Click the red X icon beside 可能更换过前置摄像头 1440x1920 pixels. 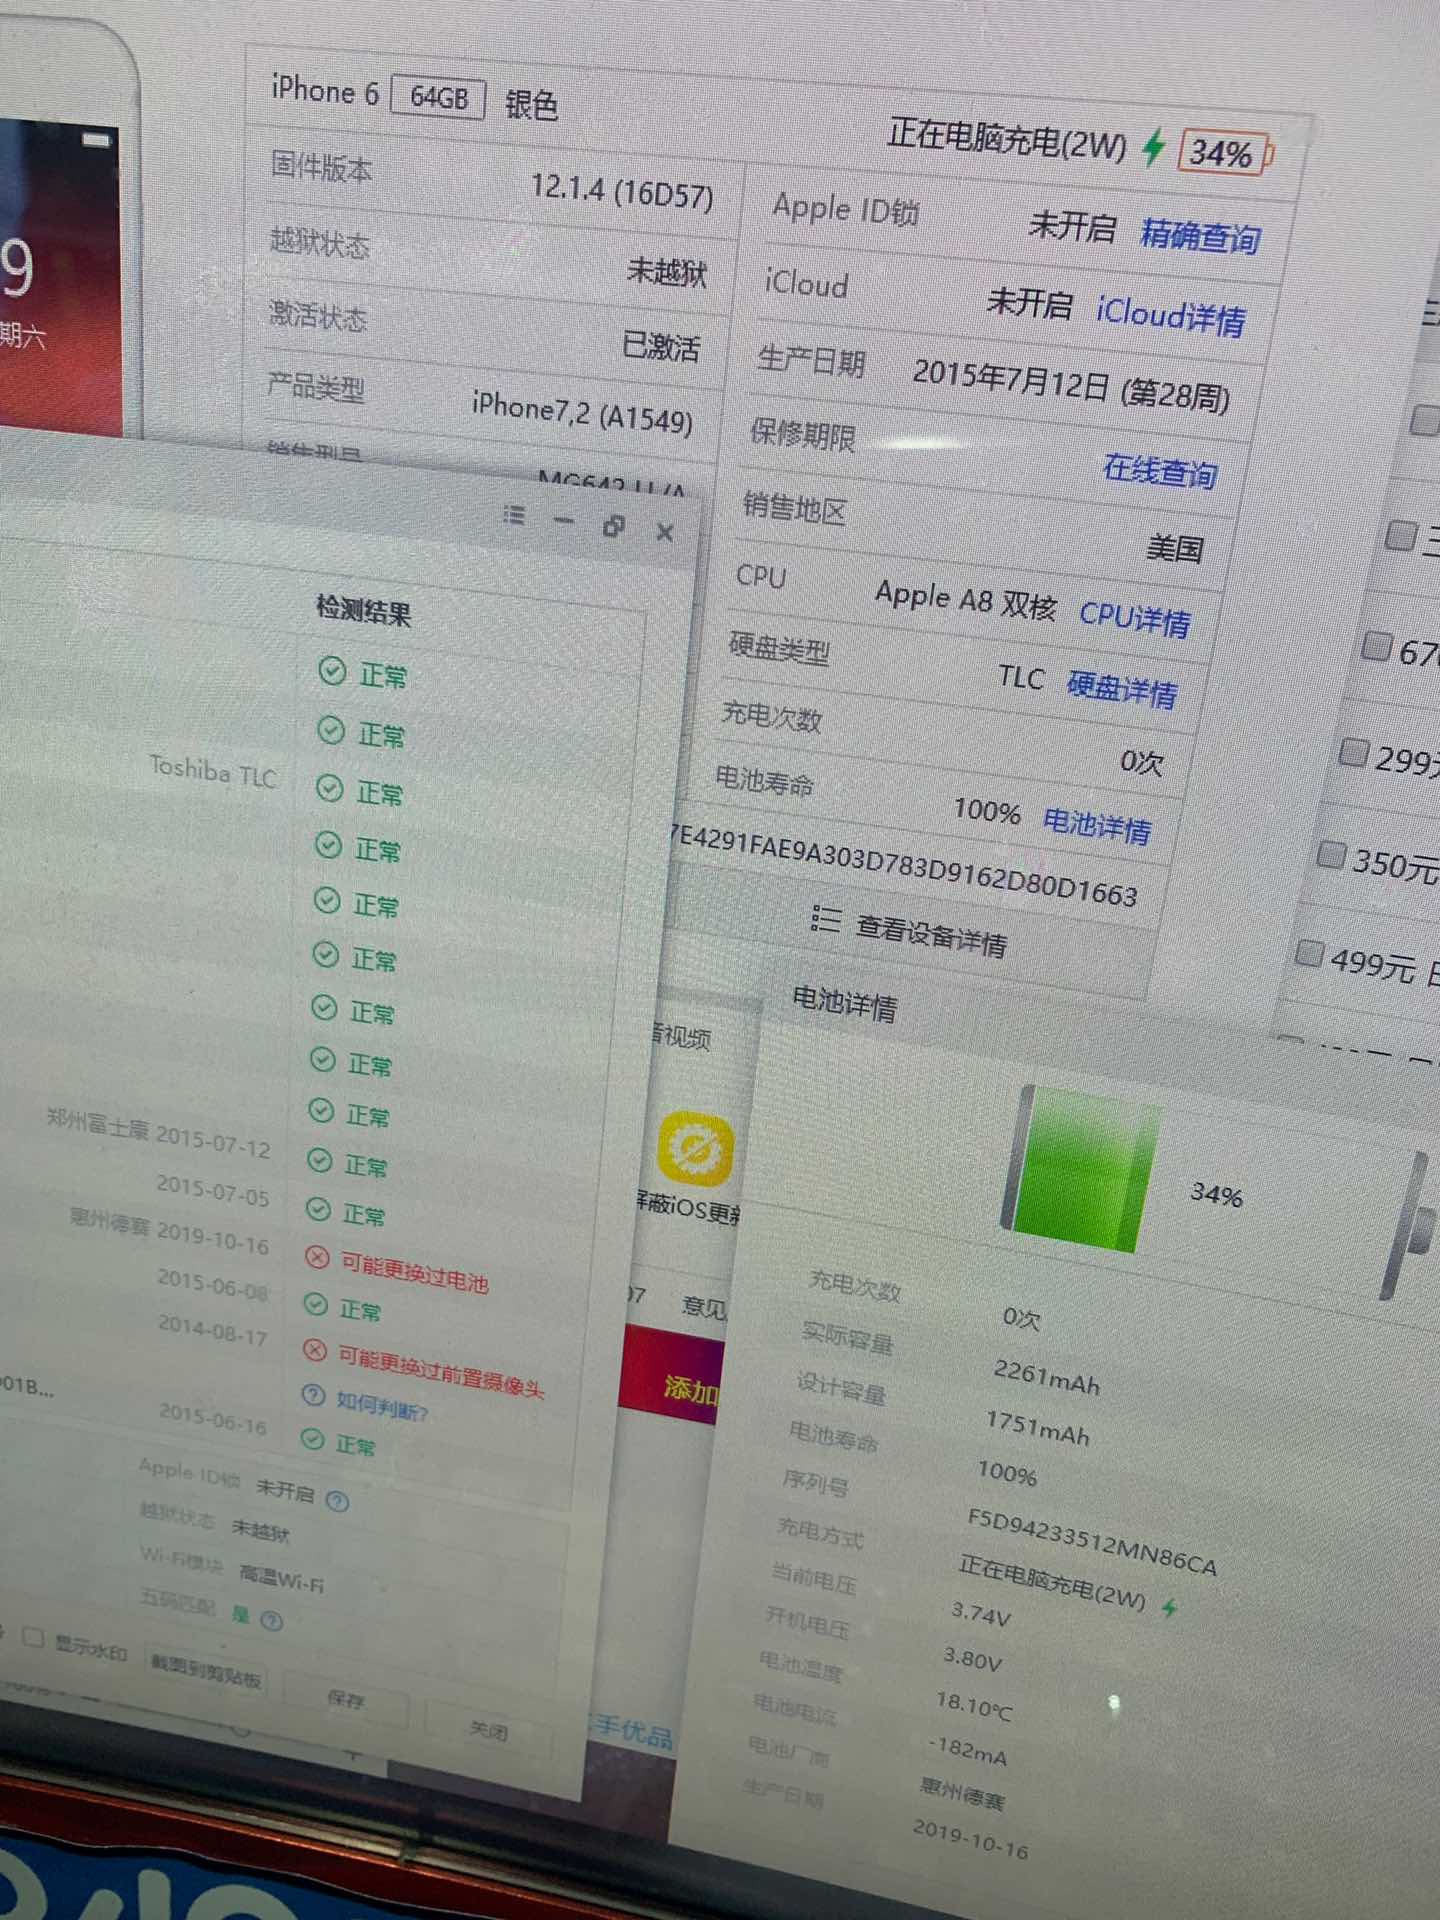click(x=315, y=1350)
